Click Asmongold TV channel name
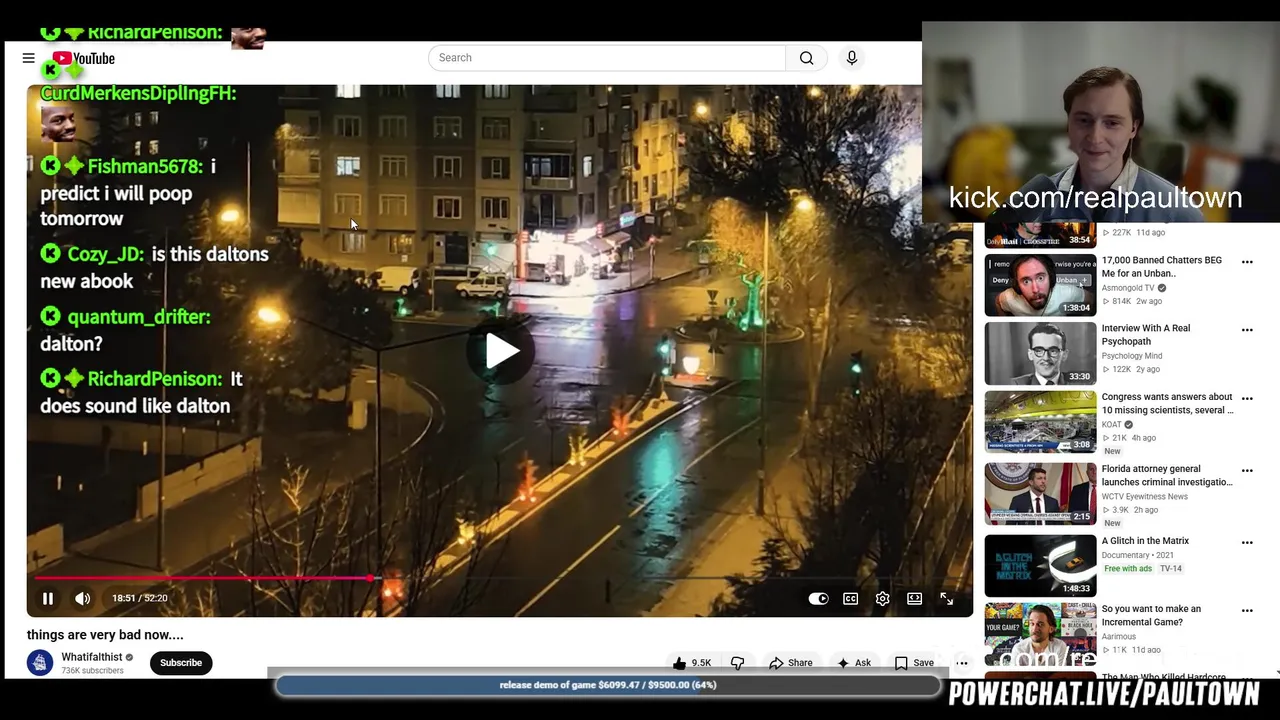Viewport: 1280px width, 720px height. pyautogui.click(x=1128, y=288)
